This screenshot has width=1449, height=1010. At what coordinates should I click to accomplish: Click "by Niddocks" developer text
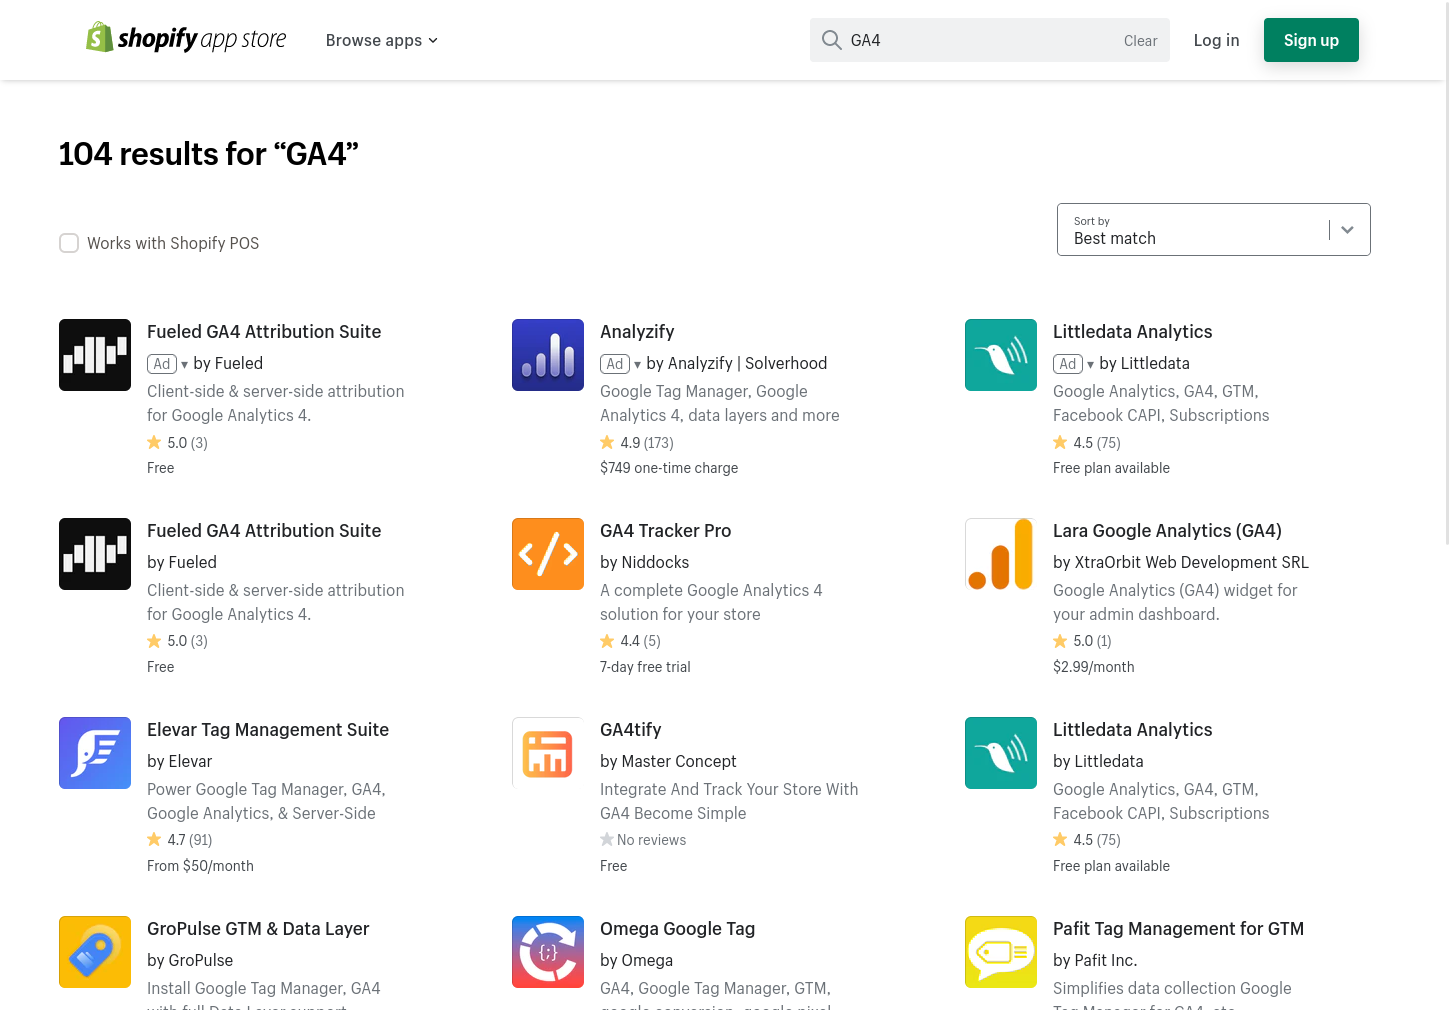644,563
